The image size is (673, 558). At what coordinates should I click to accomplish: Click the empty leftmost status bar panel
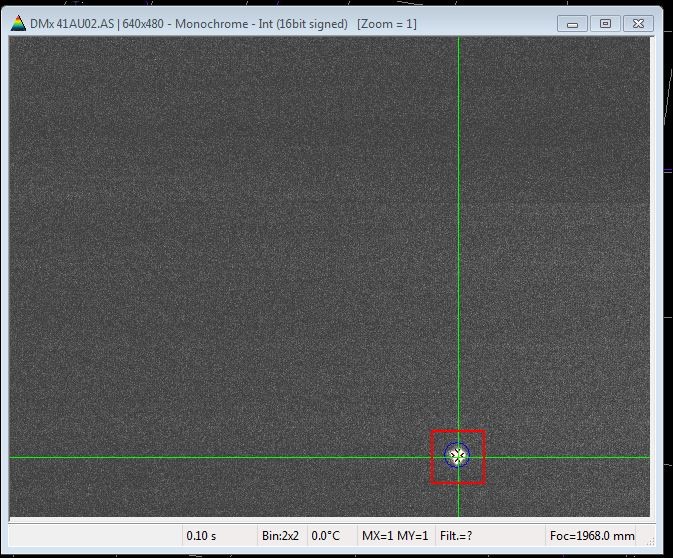(x=95, y=536)
